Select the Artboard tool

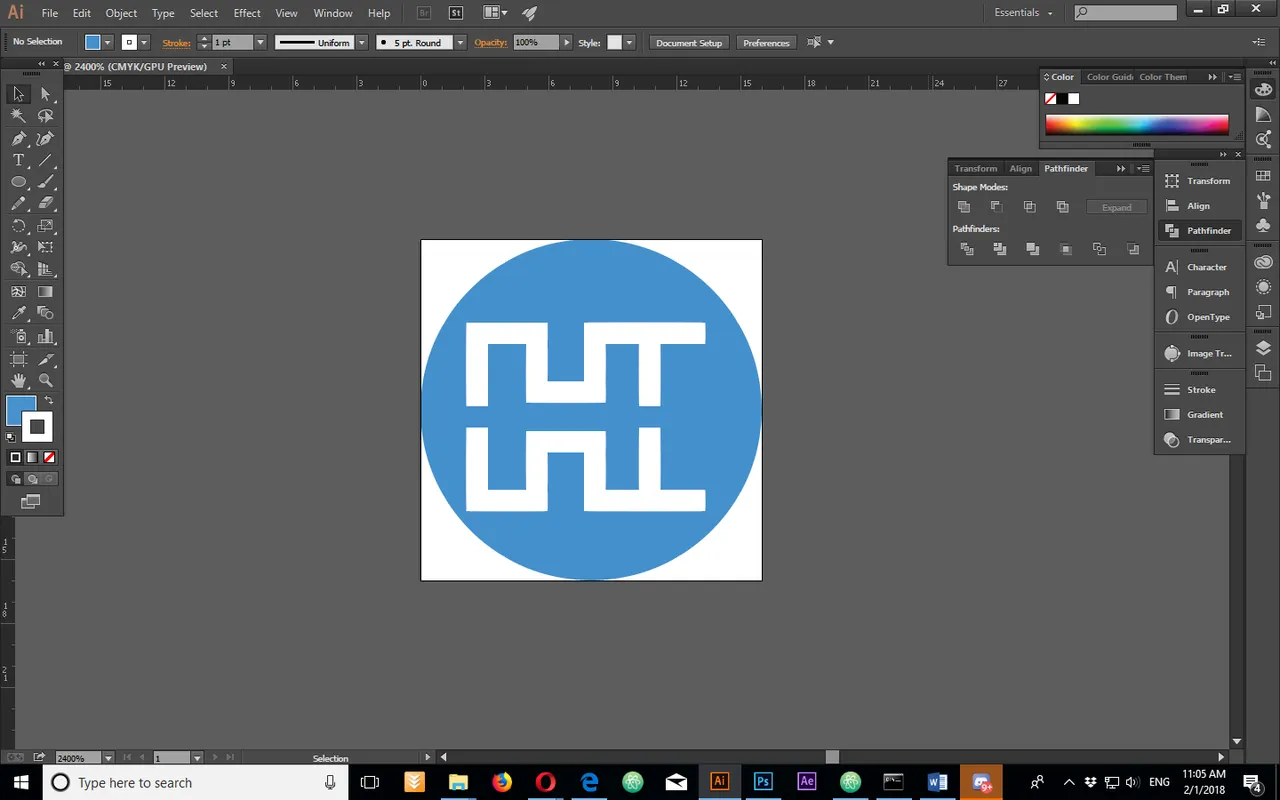[18, 358]
